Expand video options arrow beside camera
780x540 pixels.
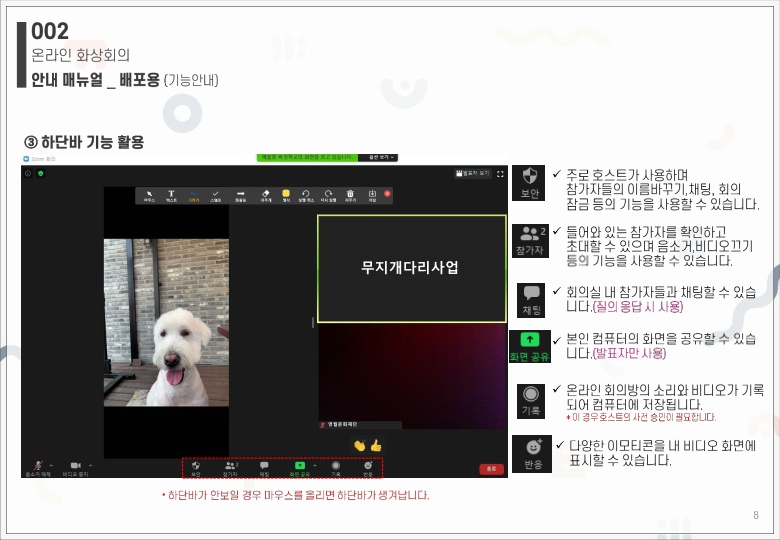click(90, 464)
